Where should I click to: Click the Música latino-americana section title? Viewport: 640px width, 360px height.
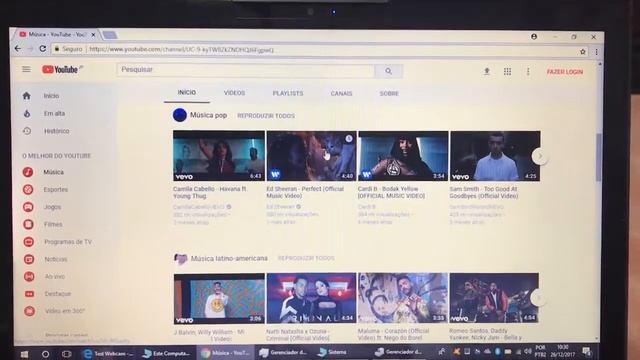(229, 258)
